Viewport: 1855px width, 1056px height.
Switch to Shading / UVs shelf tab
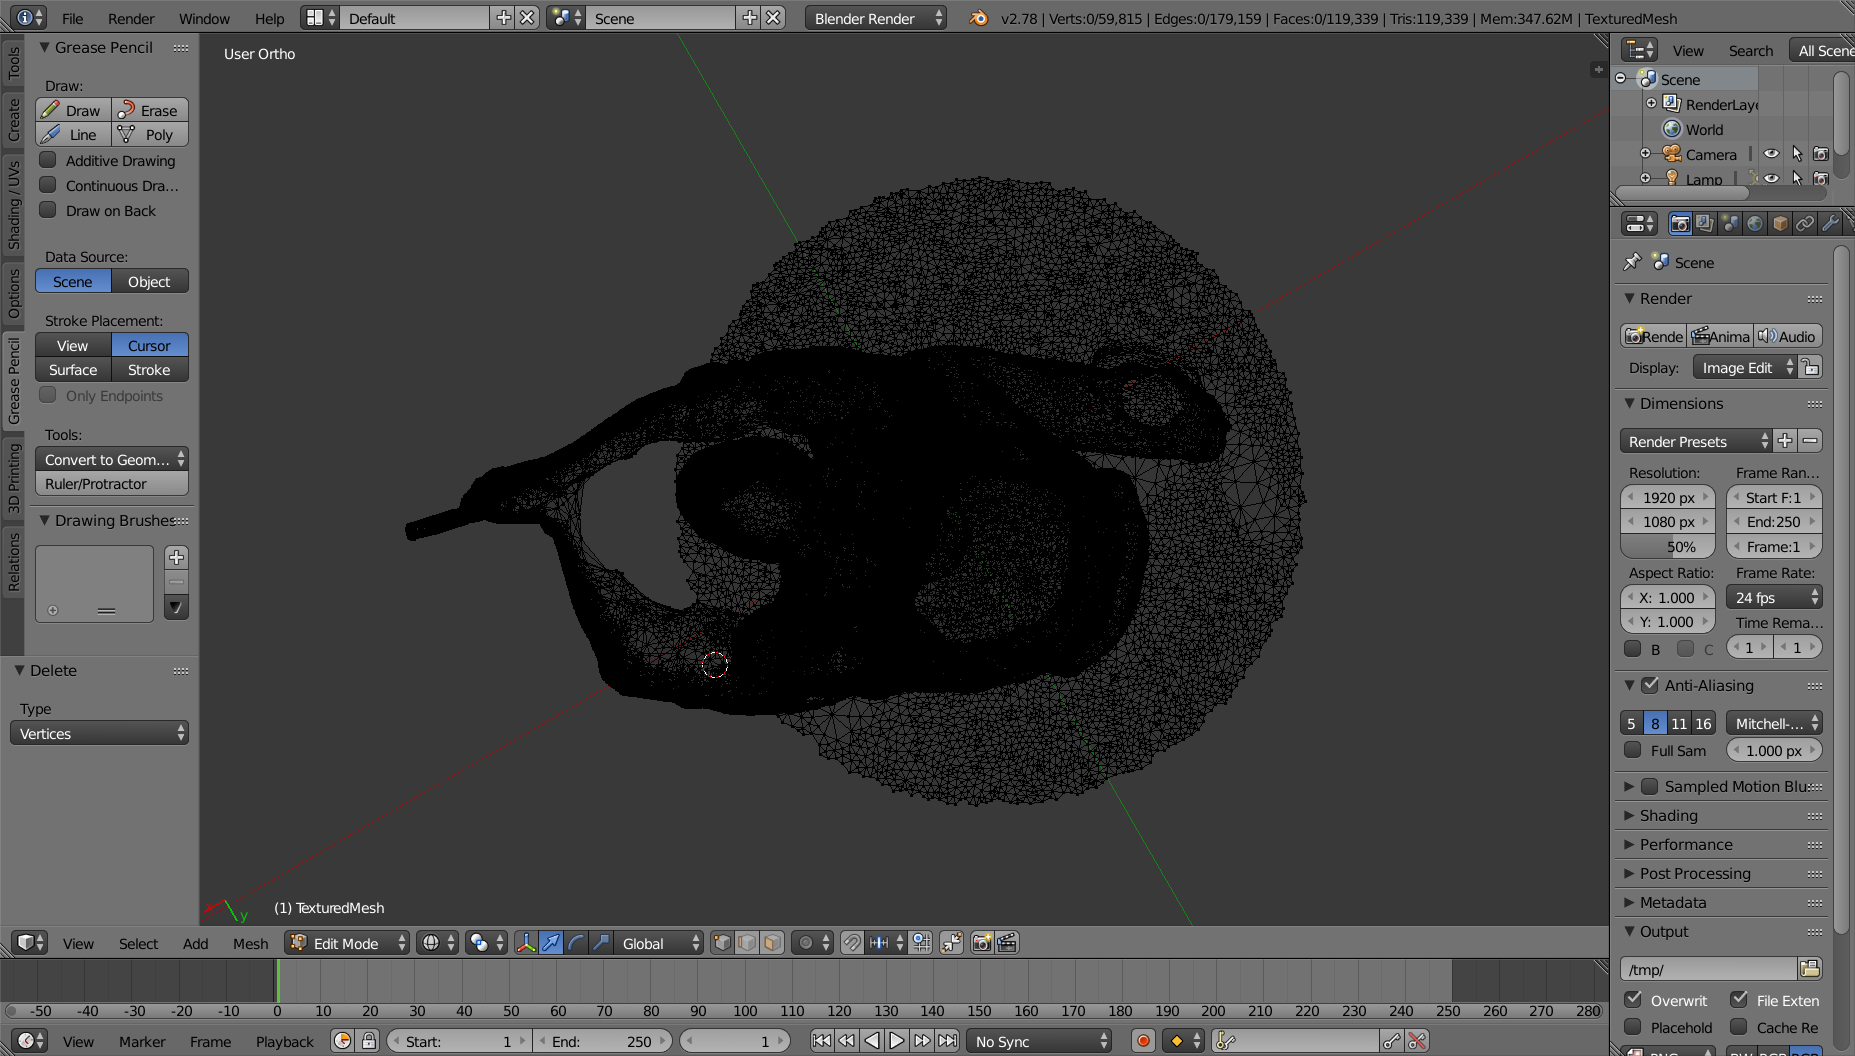13,205
